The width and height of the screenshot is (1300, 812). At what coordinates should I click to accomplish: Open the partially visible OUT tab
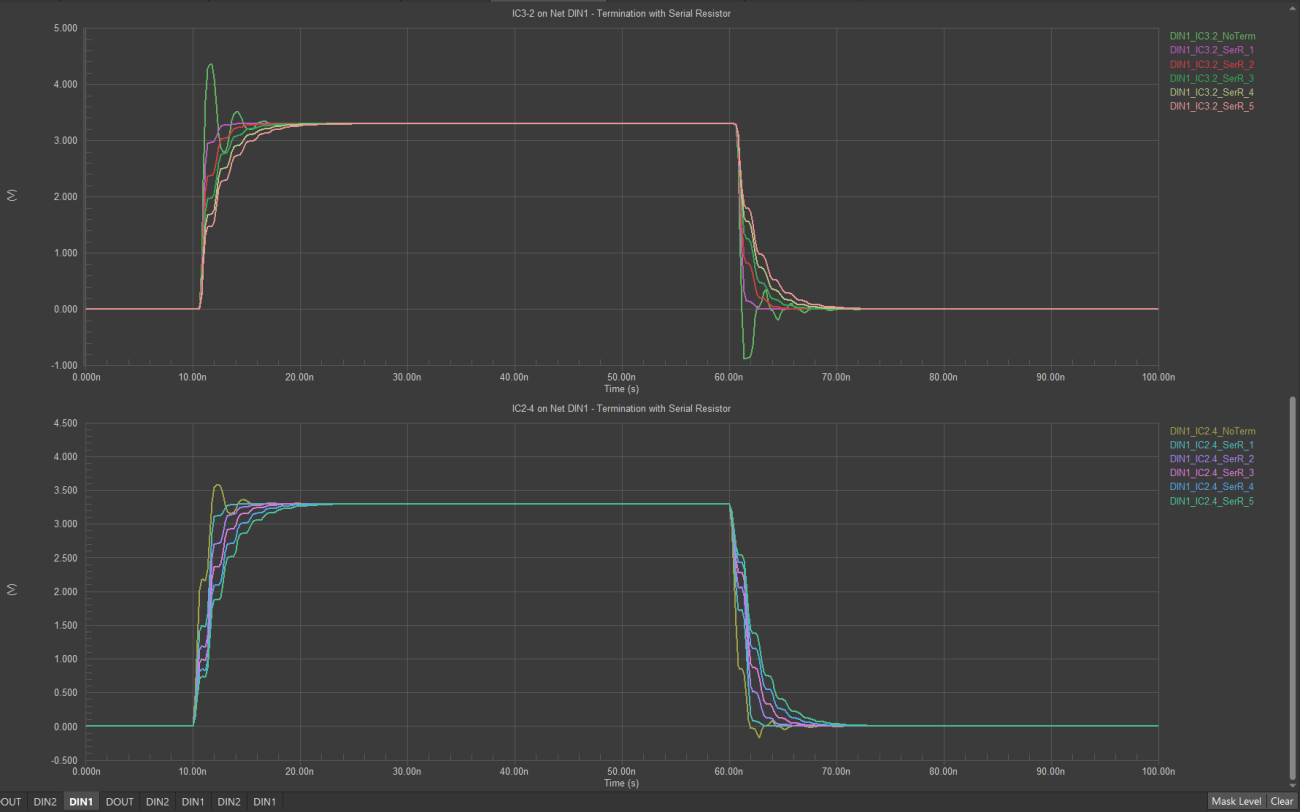[x=11, y=802]
